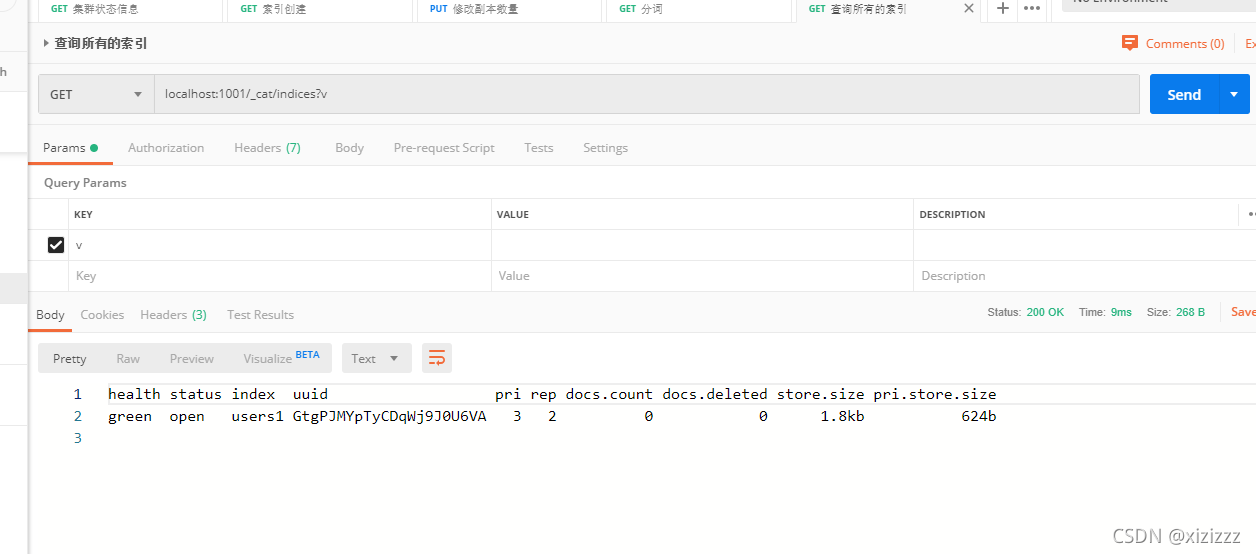Click the Query Params heading
Screen dimensions: 1256x554
pos(85,183)
